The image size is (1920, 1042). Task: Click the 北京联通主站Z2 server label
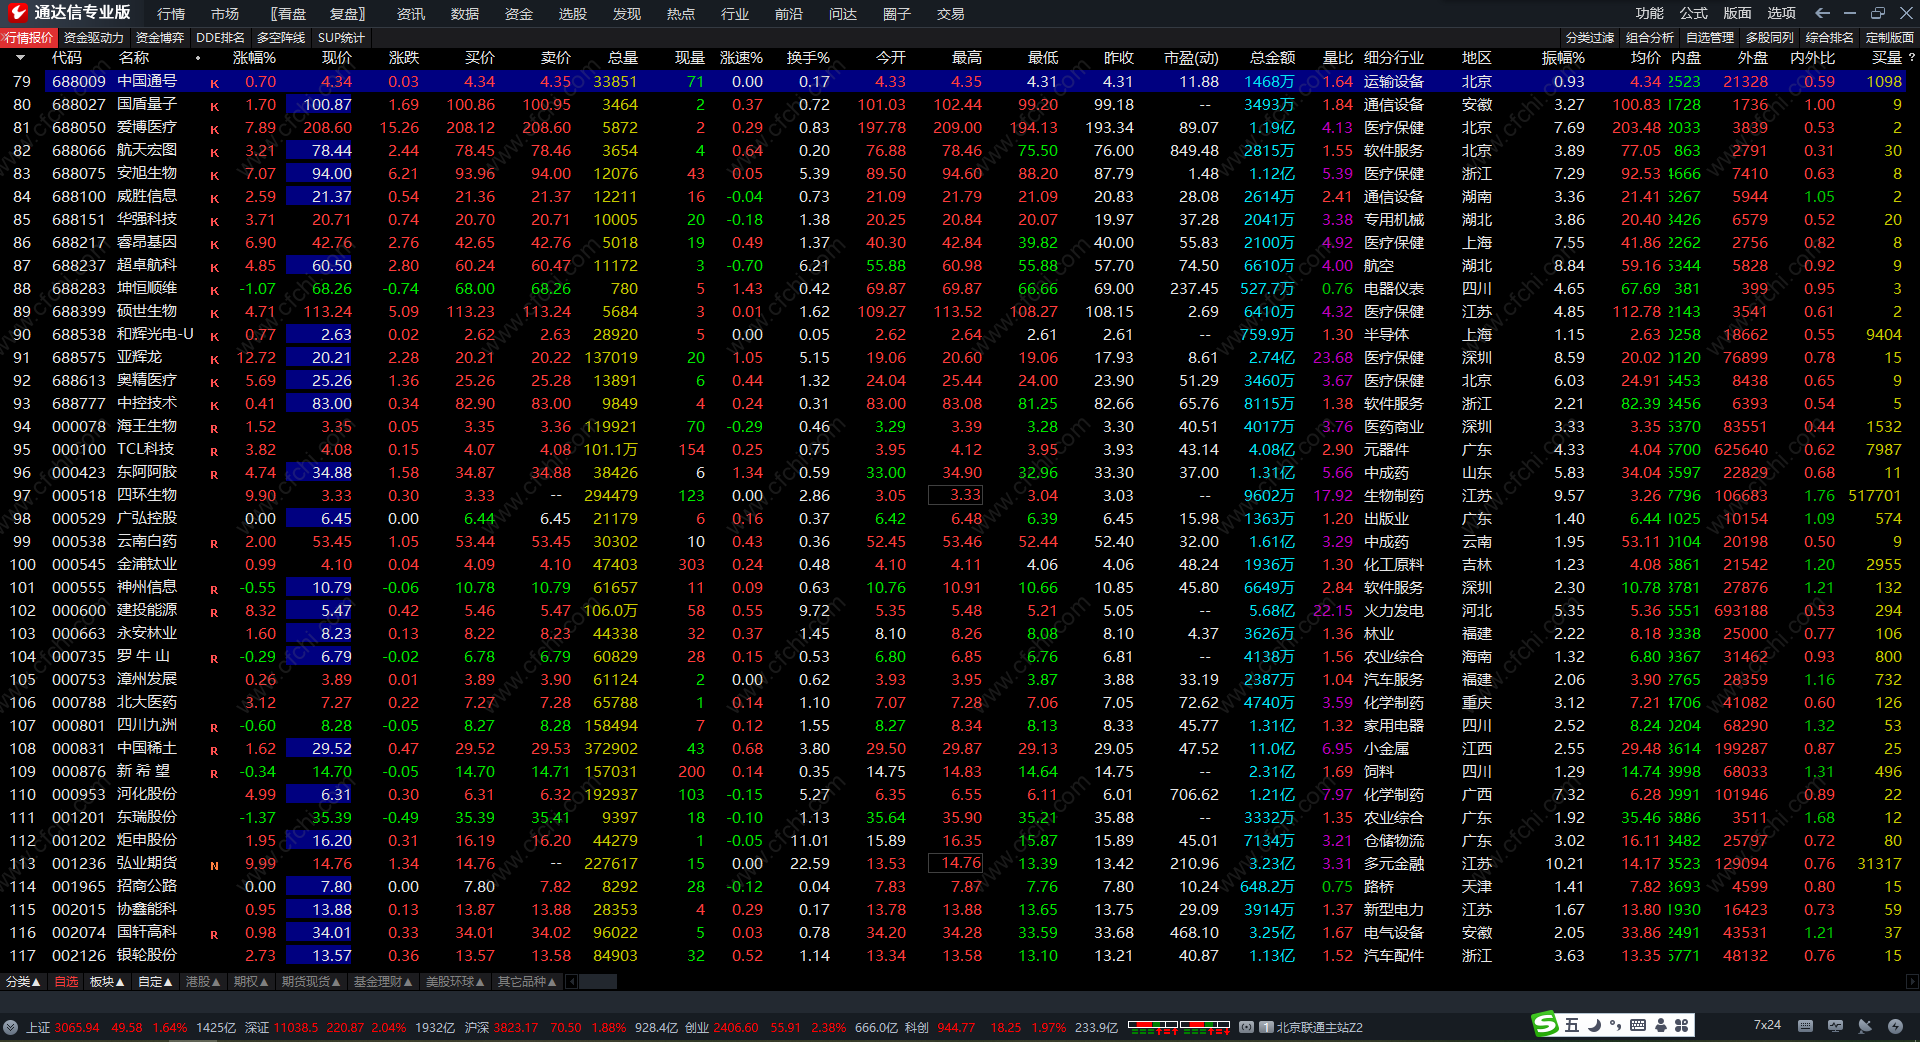(x=1319, y=1027)
